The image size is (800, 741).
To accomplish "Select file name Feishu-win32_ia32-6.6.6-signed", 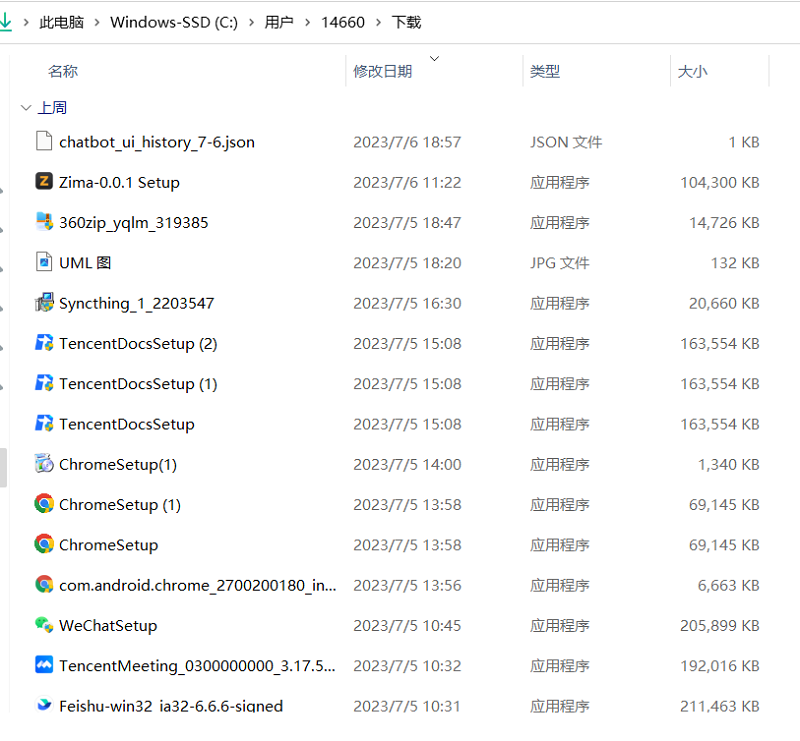I will coord(171,706).
